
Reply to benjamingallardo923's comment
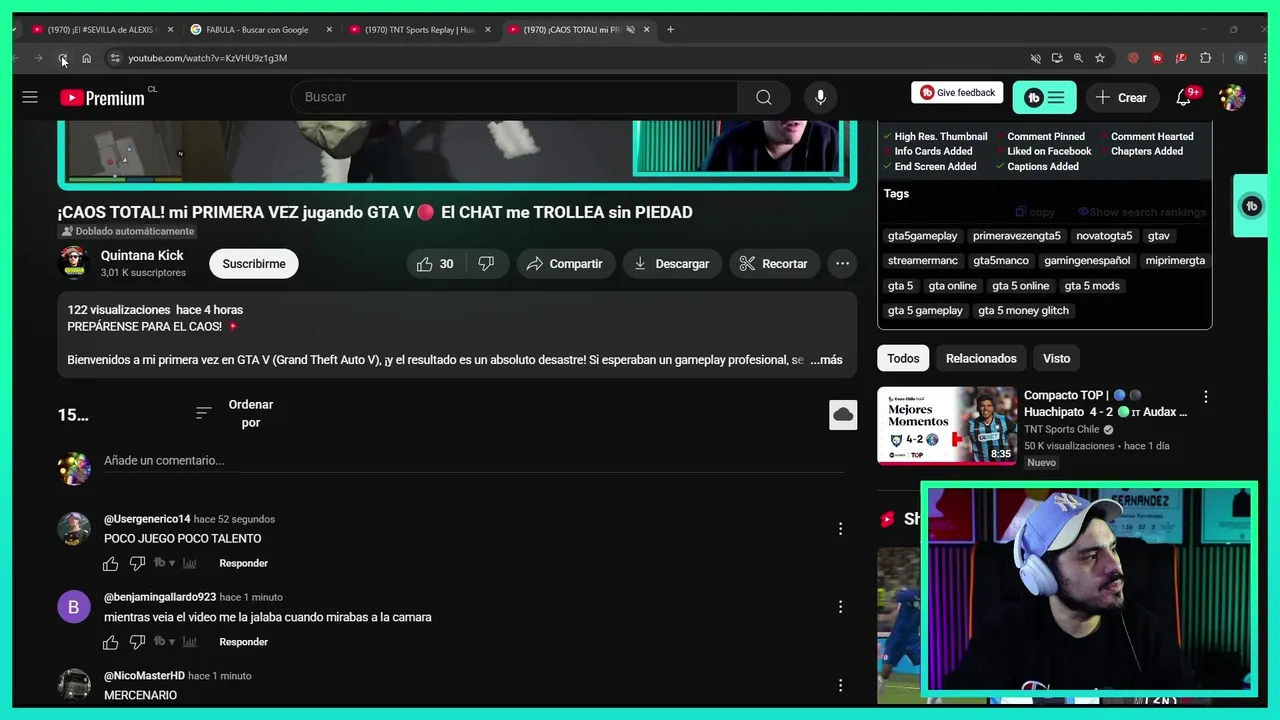click(243, 642)
